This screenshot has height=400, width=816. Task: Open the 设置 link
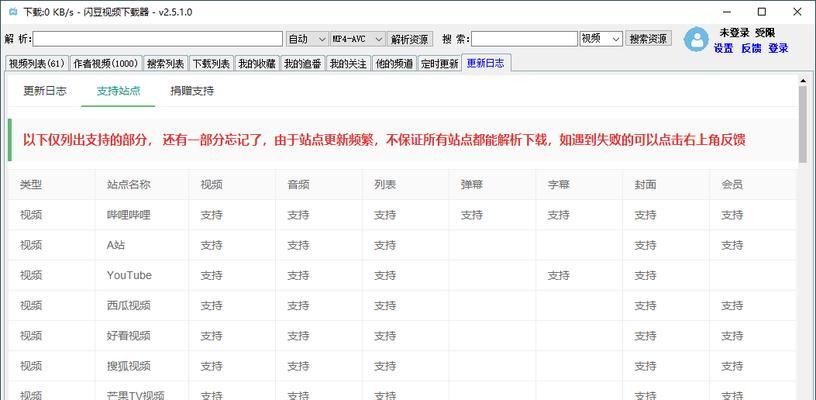coord(723,48)
